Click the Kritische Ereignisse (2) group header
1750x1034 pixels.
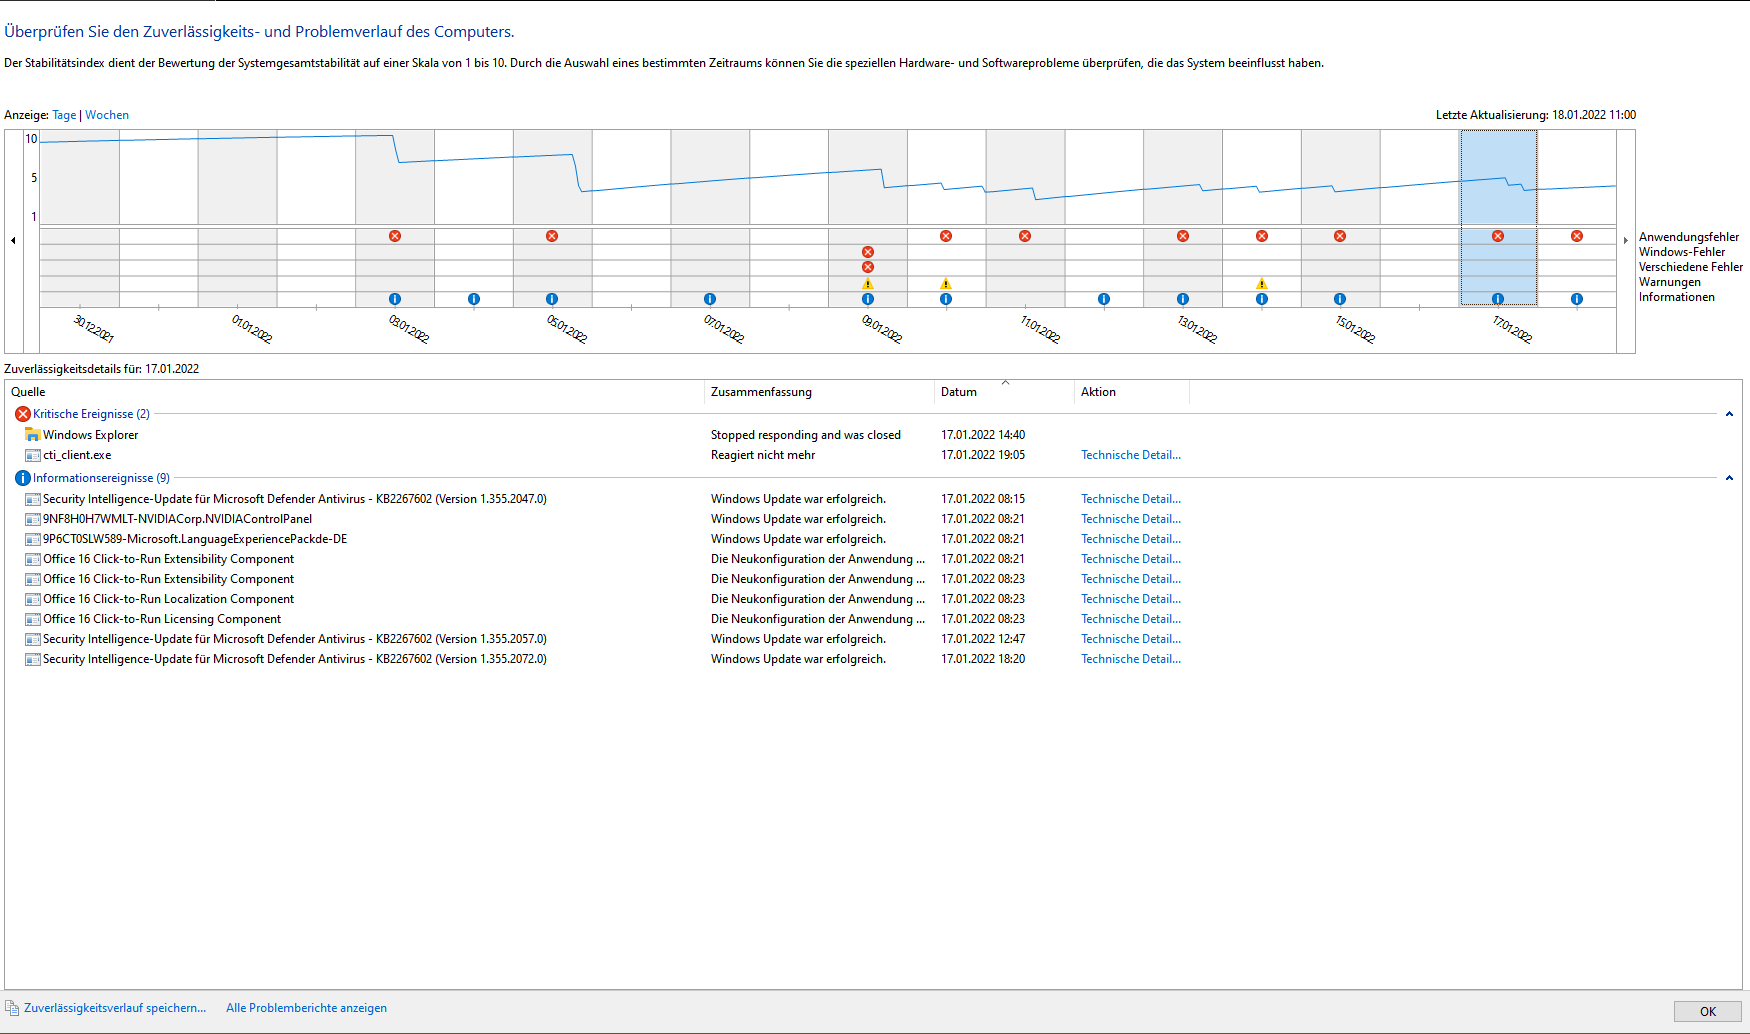pos(91,414)
